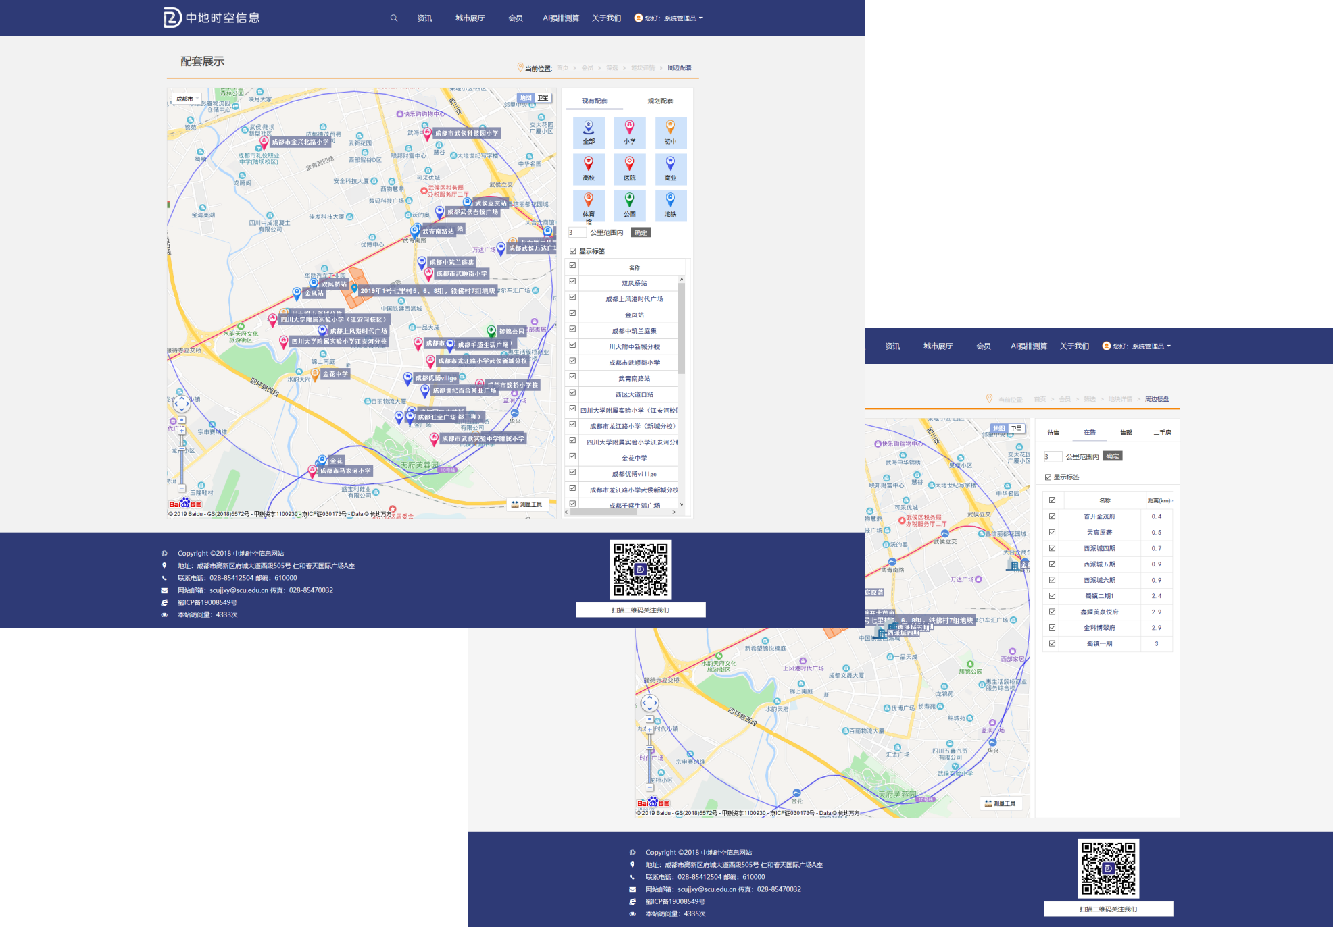The image size is (1334, 928).
Task: Click the 中地时空信息 logo in the header
Action: pos(212,18)
